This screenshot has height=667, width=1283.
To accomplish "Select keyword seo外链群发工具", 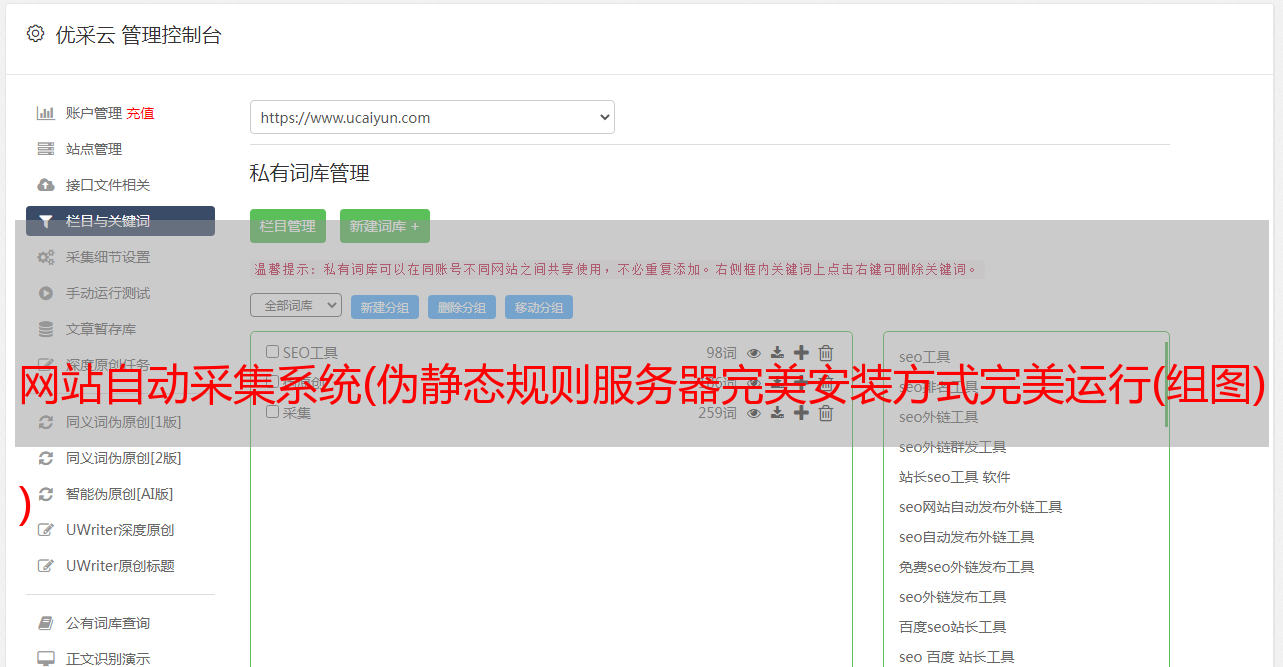I will tap(952, 447).
